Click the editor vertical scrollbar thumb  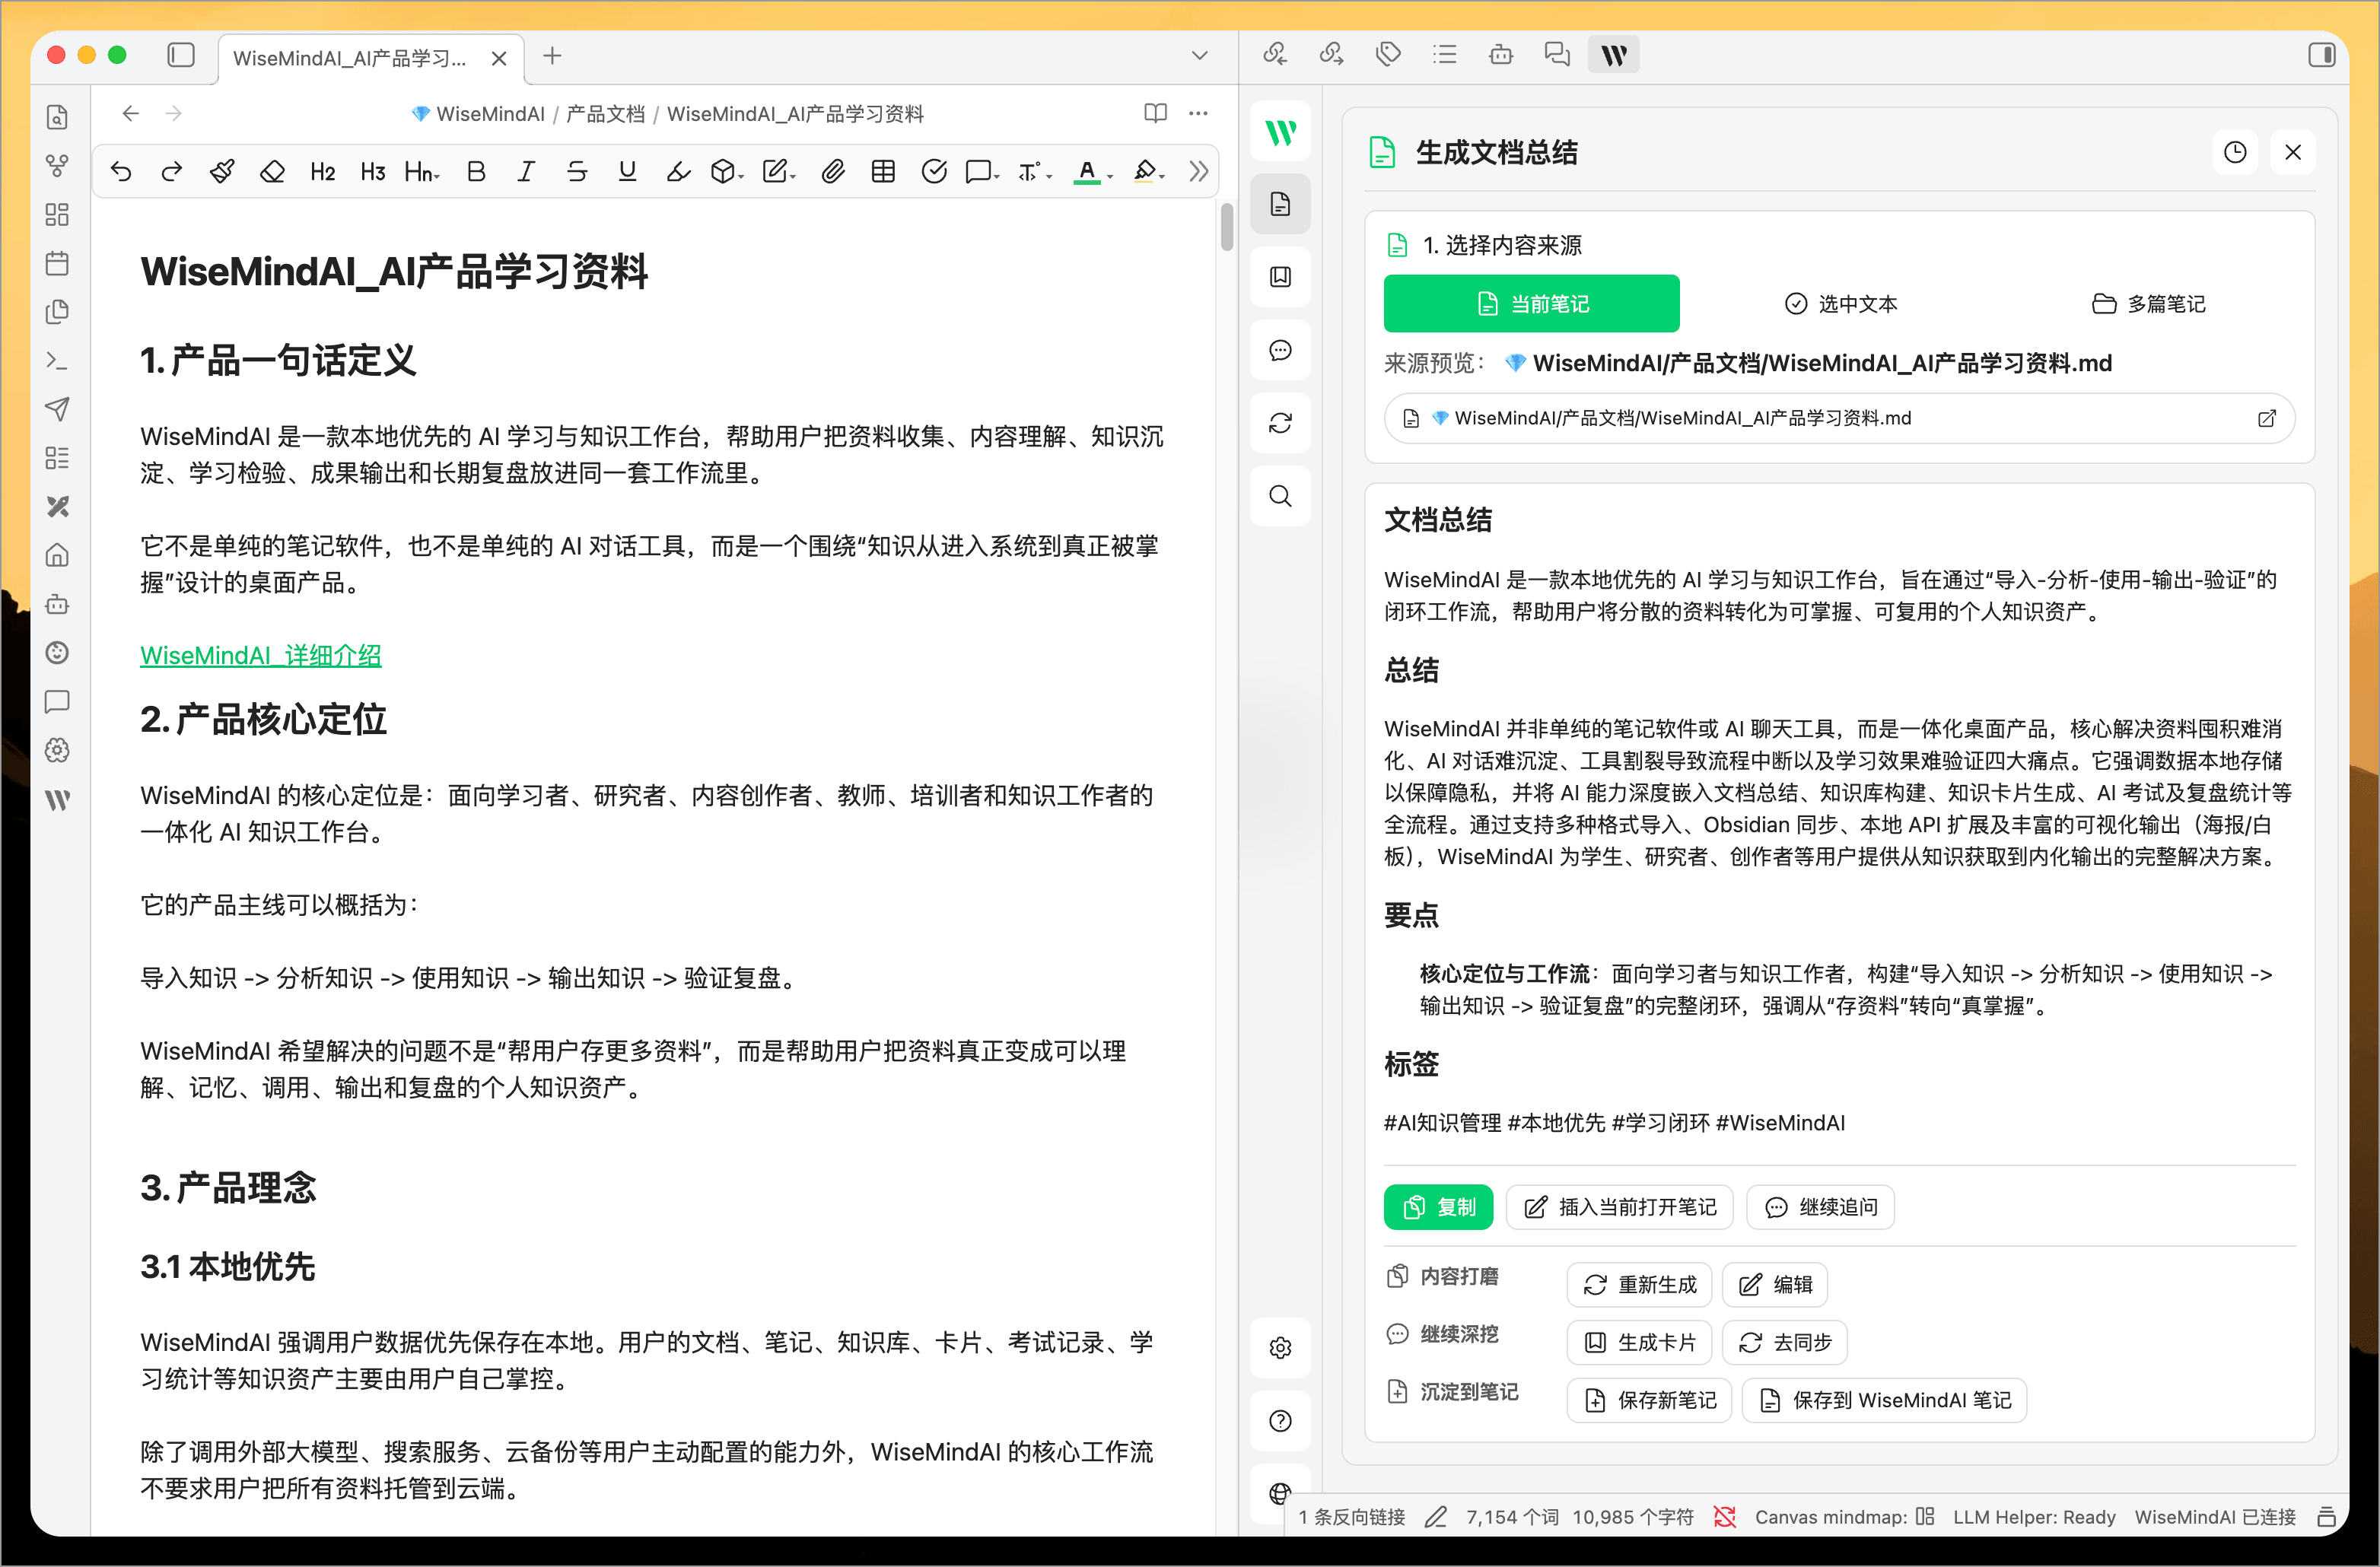pyautogui.click(x=1226, y=227)
